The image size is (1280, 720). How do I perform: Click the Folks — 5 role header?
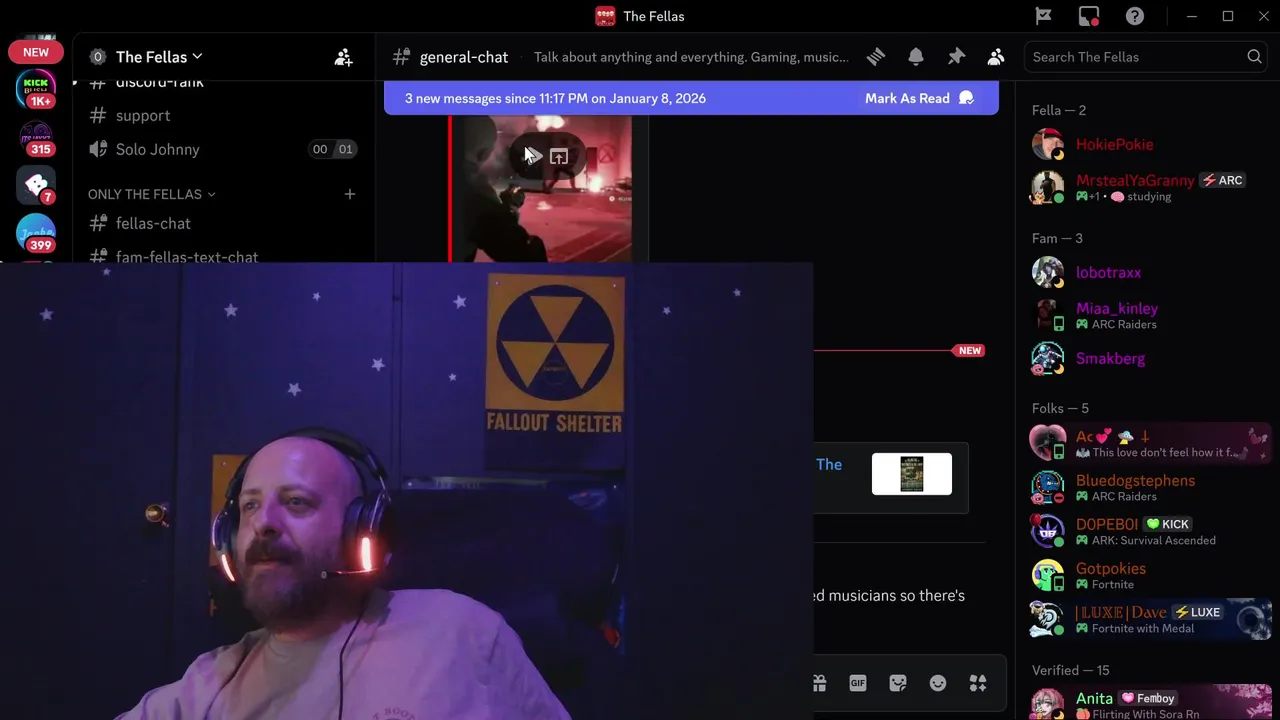1060,408
